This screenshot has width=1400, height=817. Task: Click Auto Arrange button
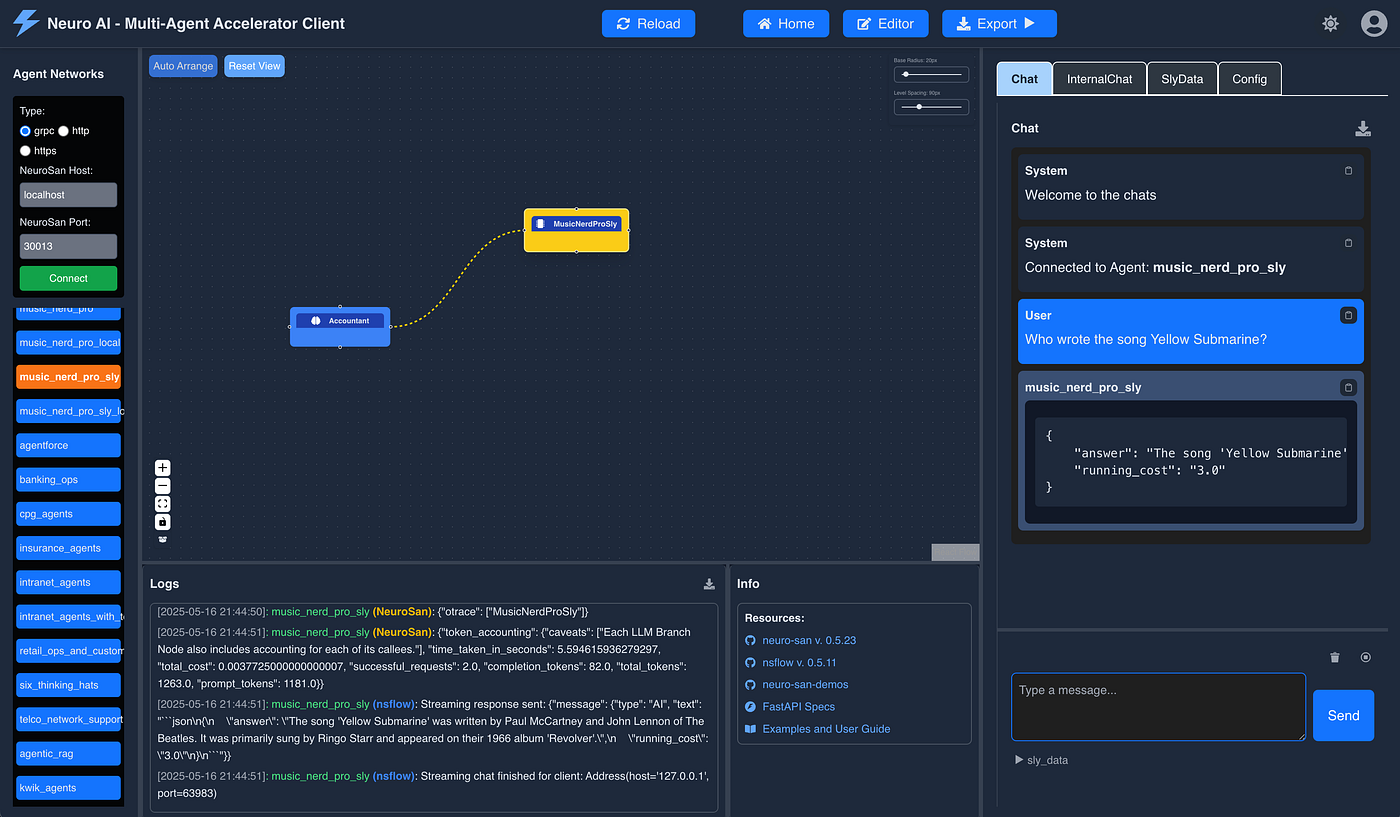pos(183,66)
